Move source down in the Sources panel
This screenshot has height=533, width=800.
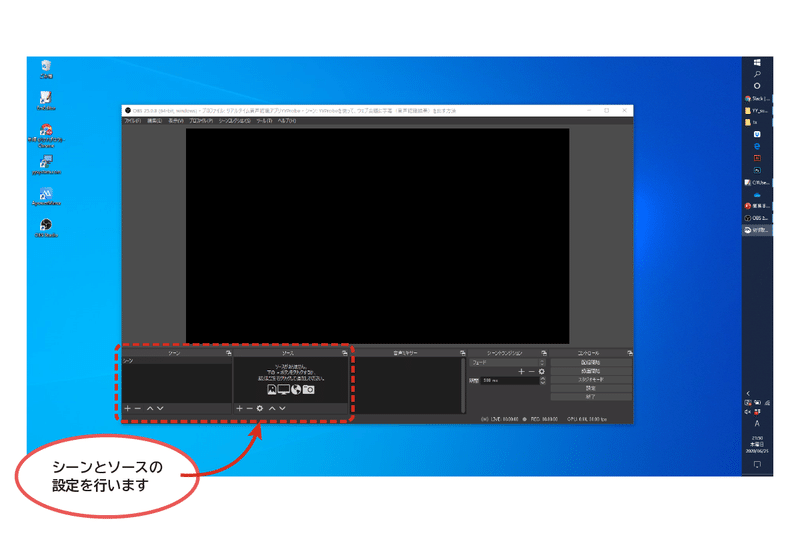pos(282,409)
